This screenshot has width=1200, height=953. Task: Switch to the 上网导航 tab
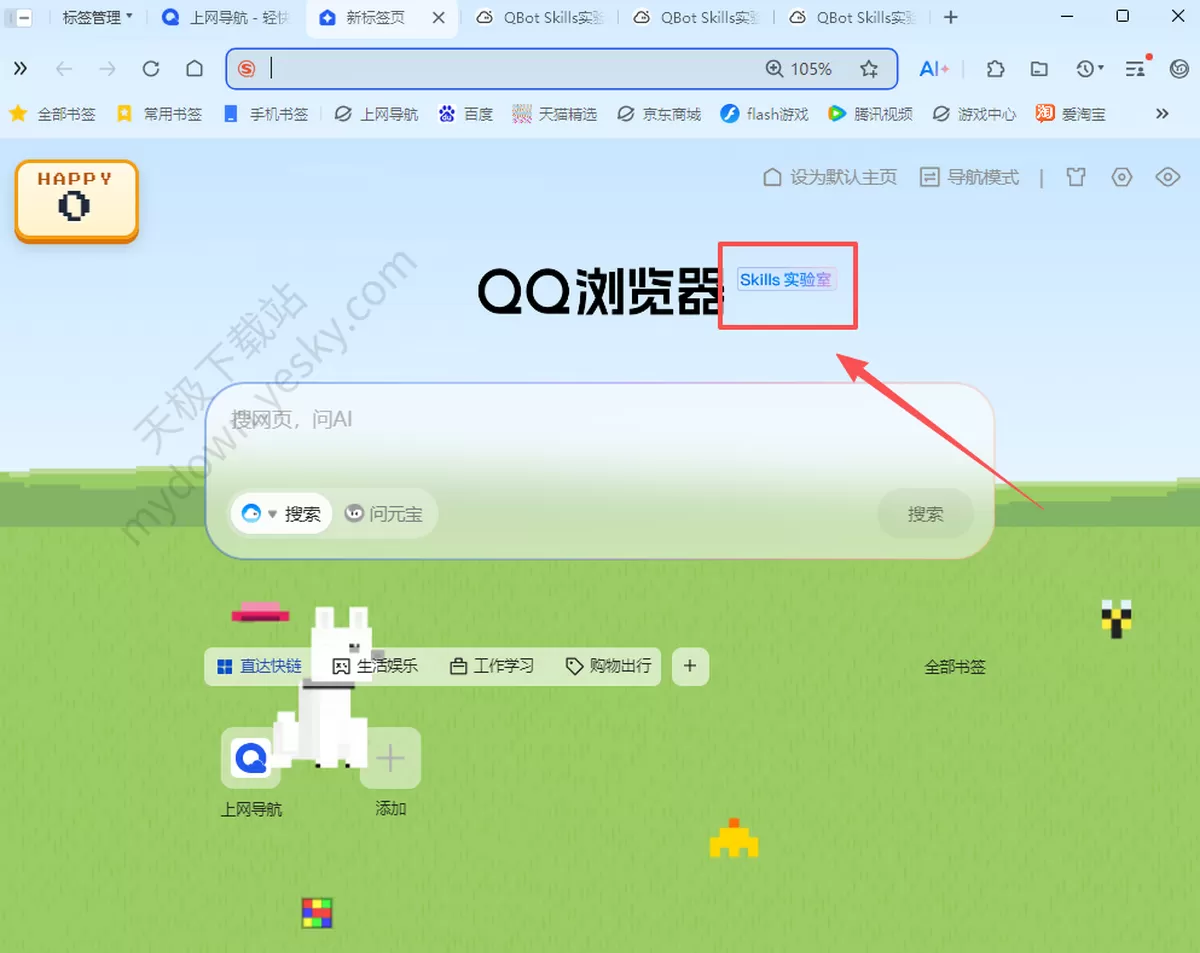pos(226,17)
